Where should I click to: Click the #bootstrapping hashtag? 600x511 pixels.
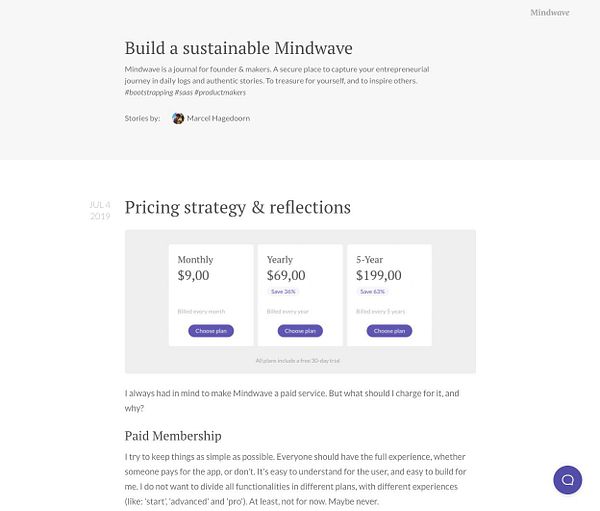pos(148,92)
